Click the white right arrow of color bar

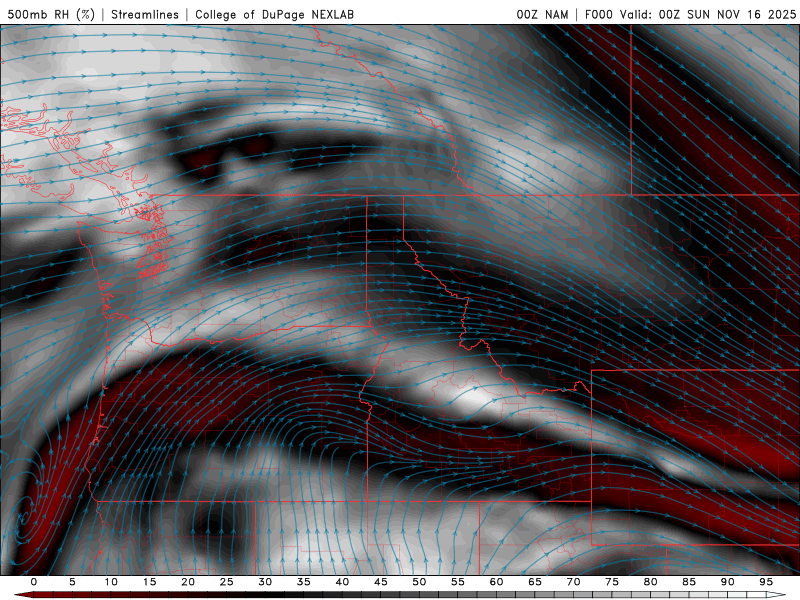point(776,595)
